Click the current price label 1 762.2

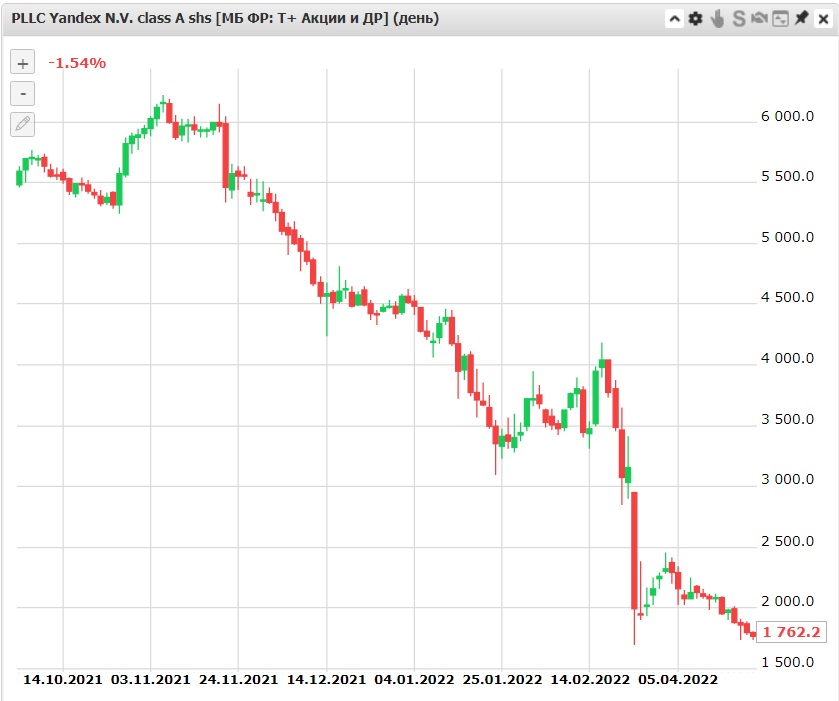click(x=790, y=632)
